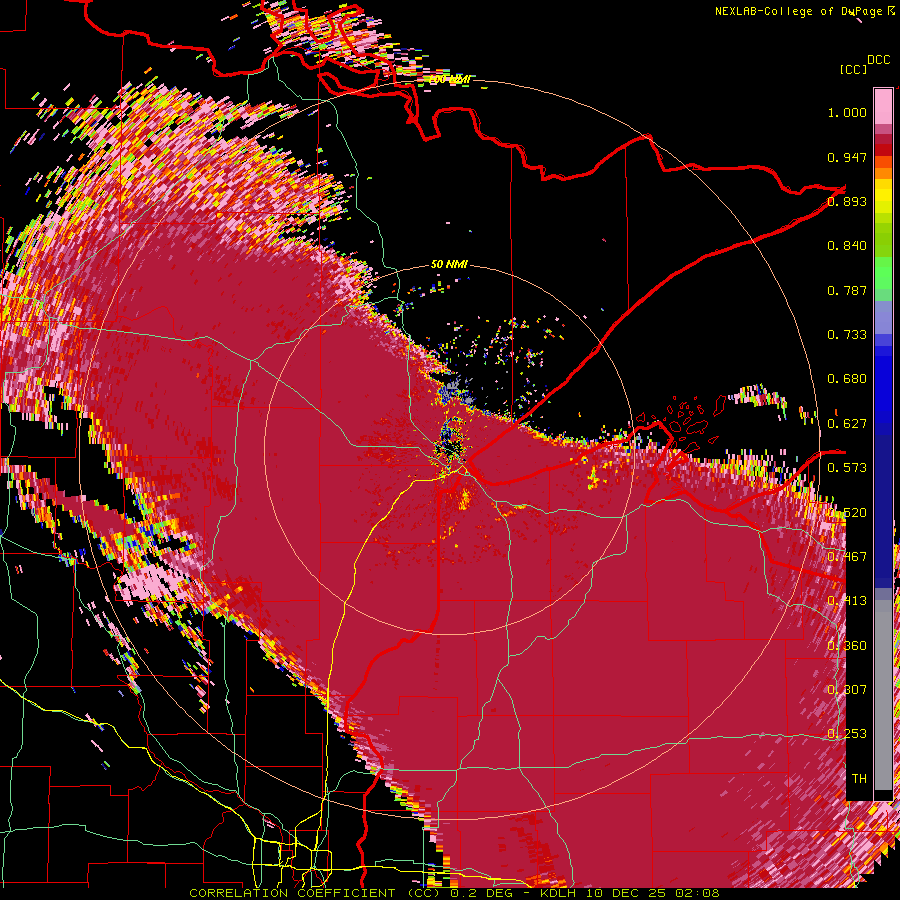The width and height of the screenshot is (900, 900).
Task: Click the 0.467 scale value
Action: [847, 557]
